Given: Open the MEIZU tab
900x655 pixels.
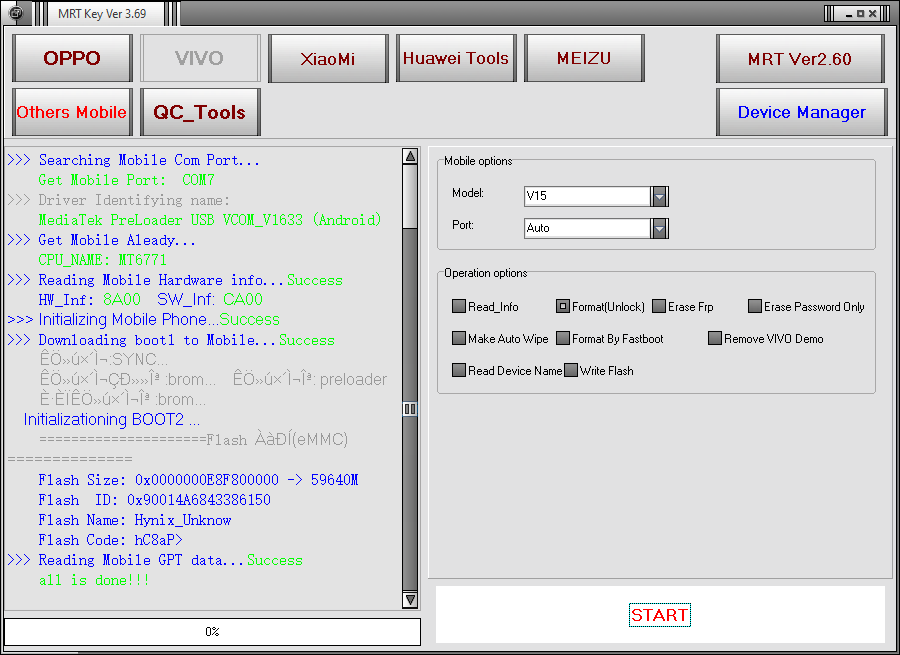Looking at the screenshot, I should [584, 58].
